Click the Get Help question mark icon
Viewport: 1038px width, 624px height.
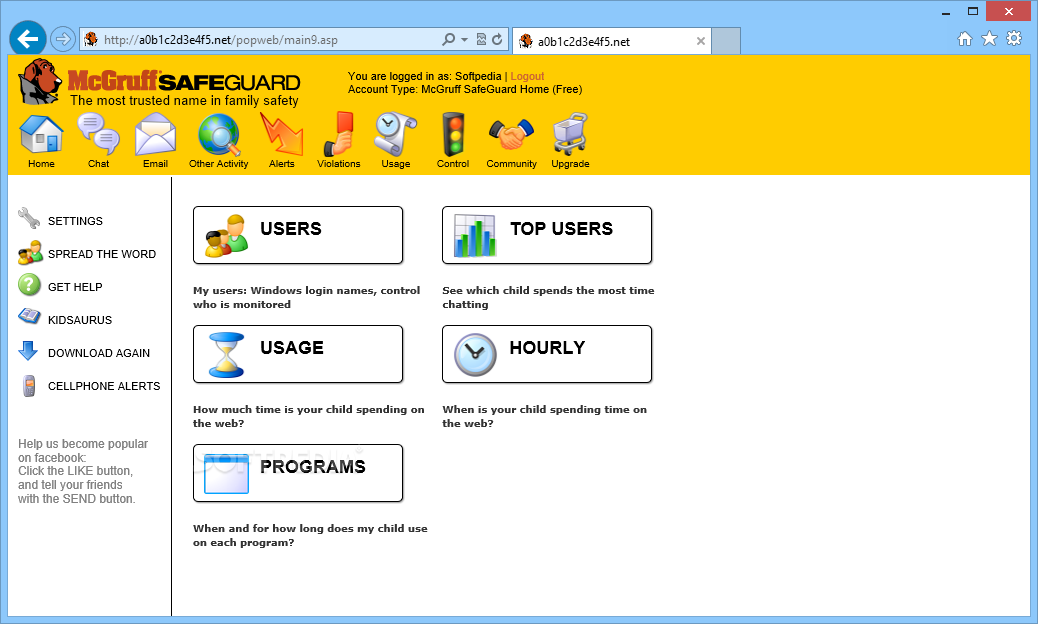point(29,285)
